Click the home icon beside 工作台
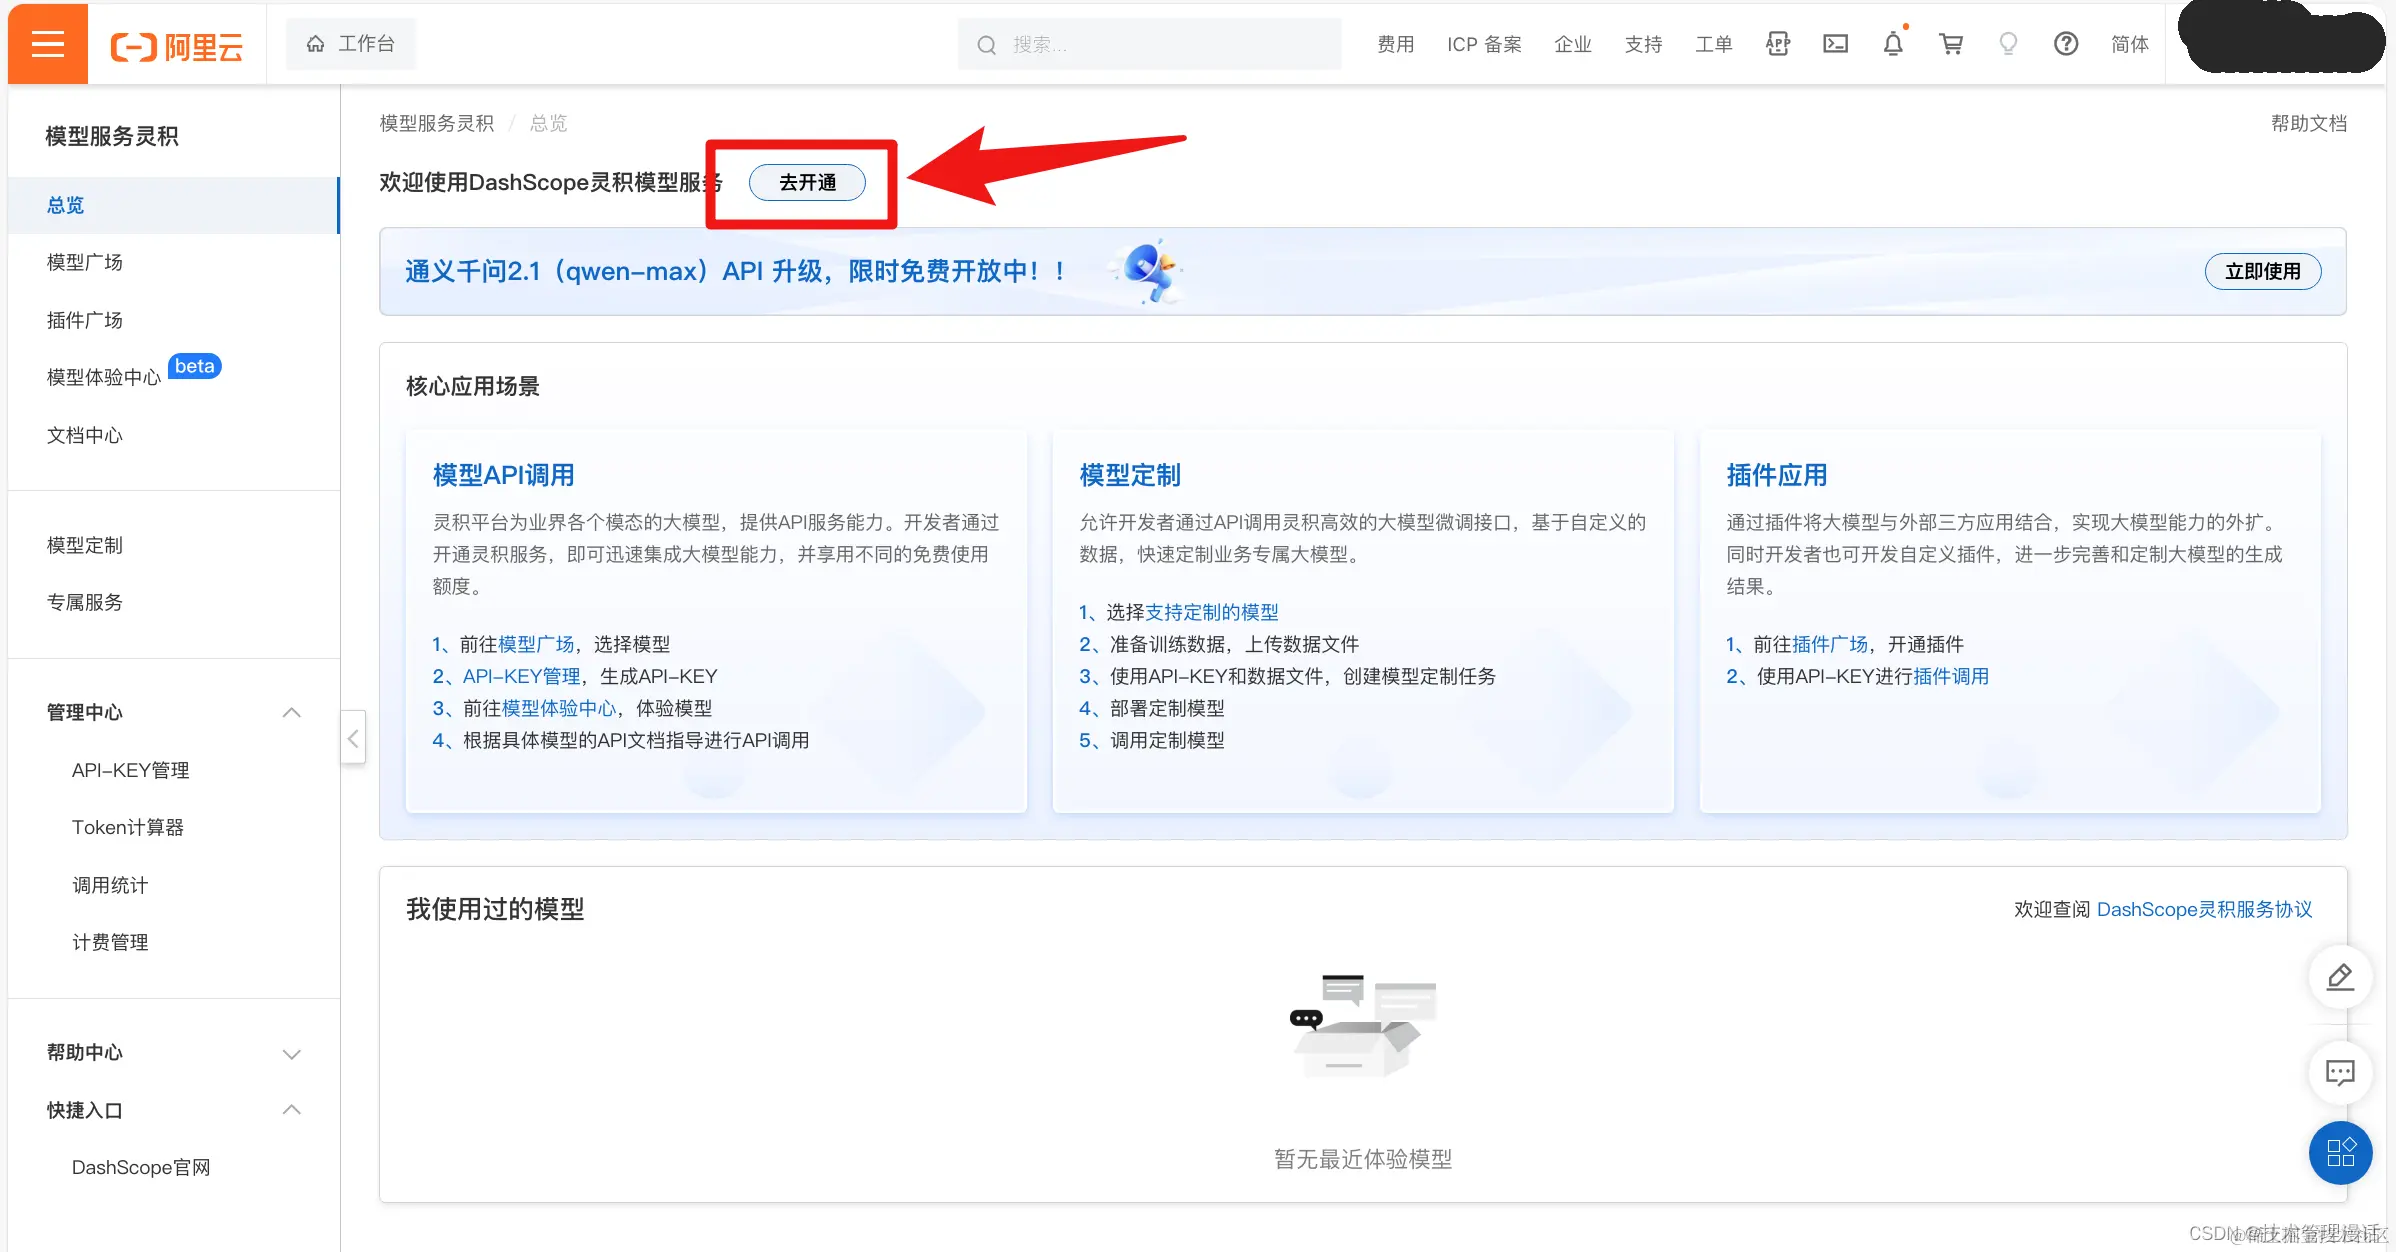 click(x=315, y=43)
